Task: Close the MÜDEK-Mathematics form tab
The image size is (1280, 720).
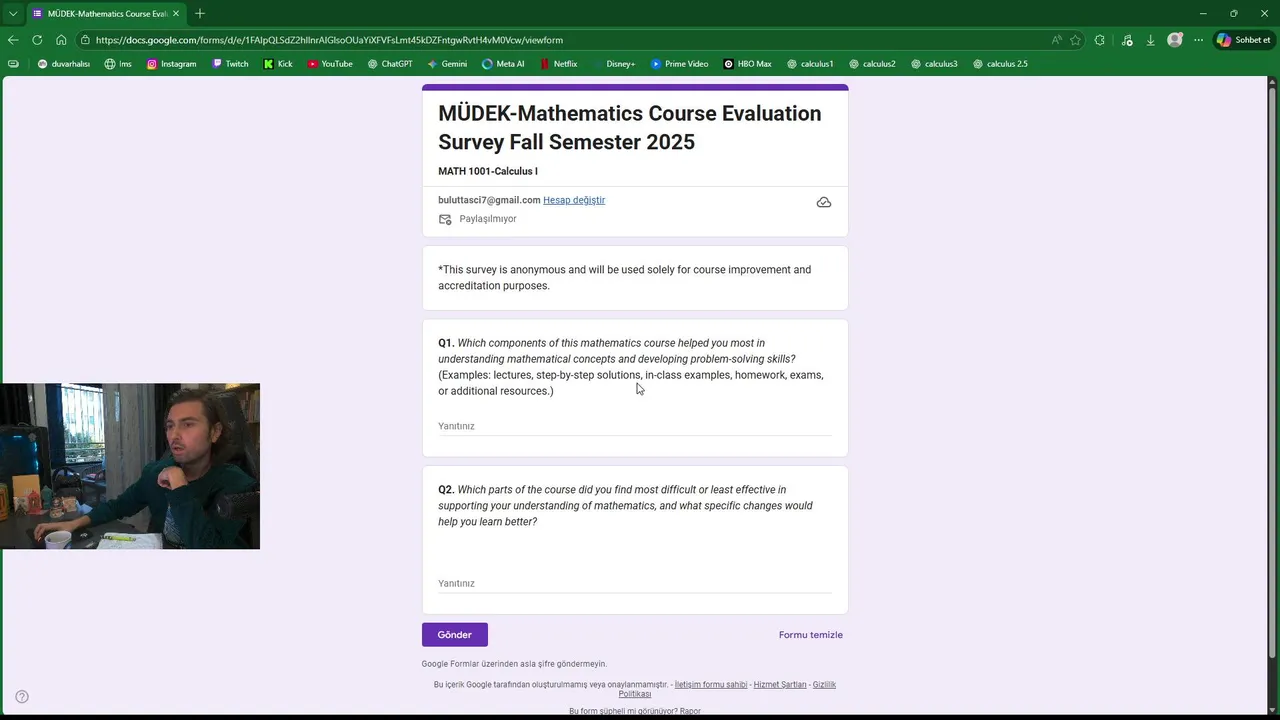Action: [x=176, y=13]
